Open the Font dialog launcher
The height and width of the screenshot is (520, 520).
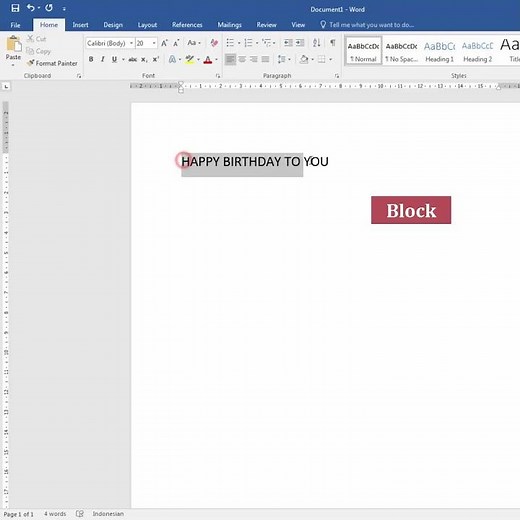(218, 76)
